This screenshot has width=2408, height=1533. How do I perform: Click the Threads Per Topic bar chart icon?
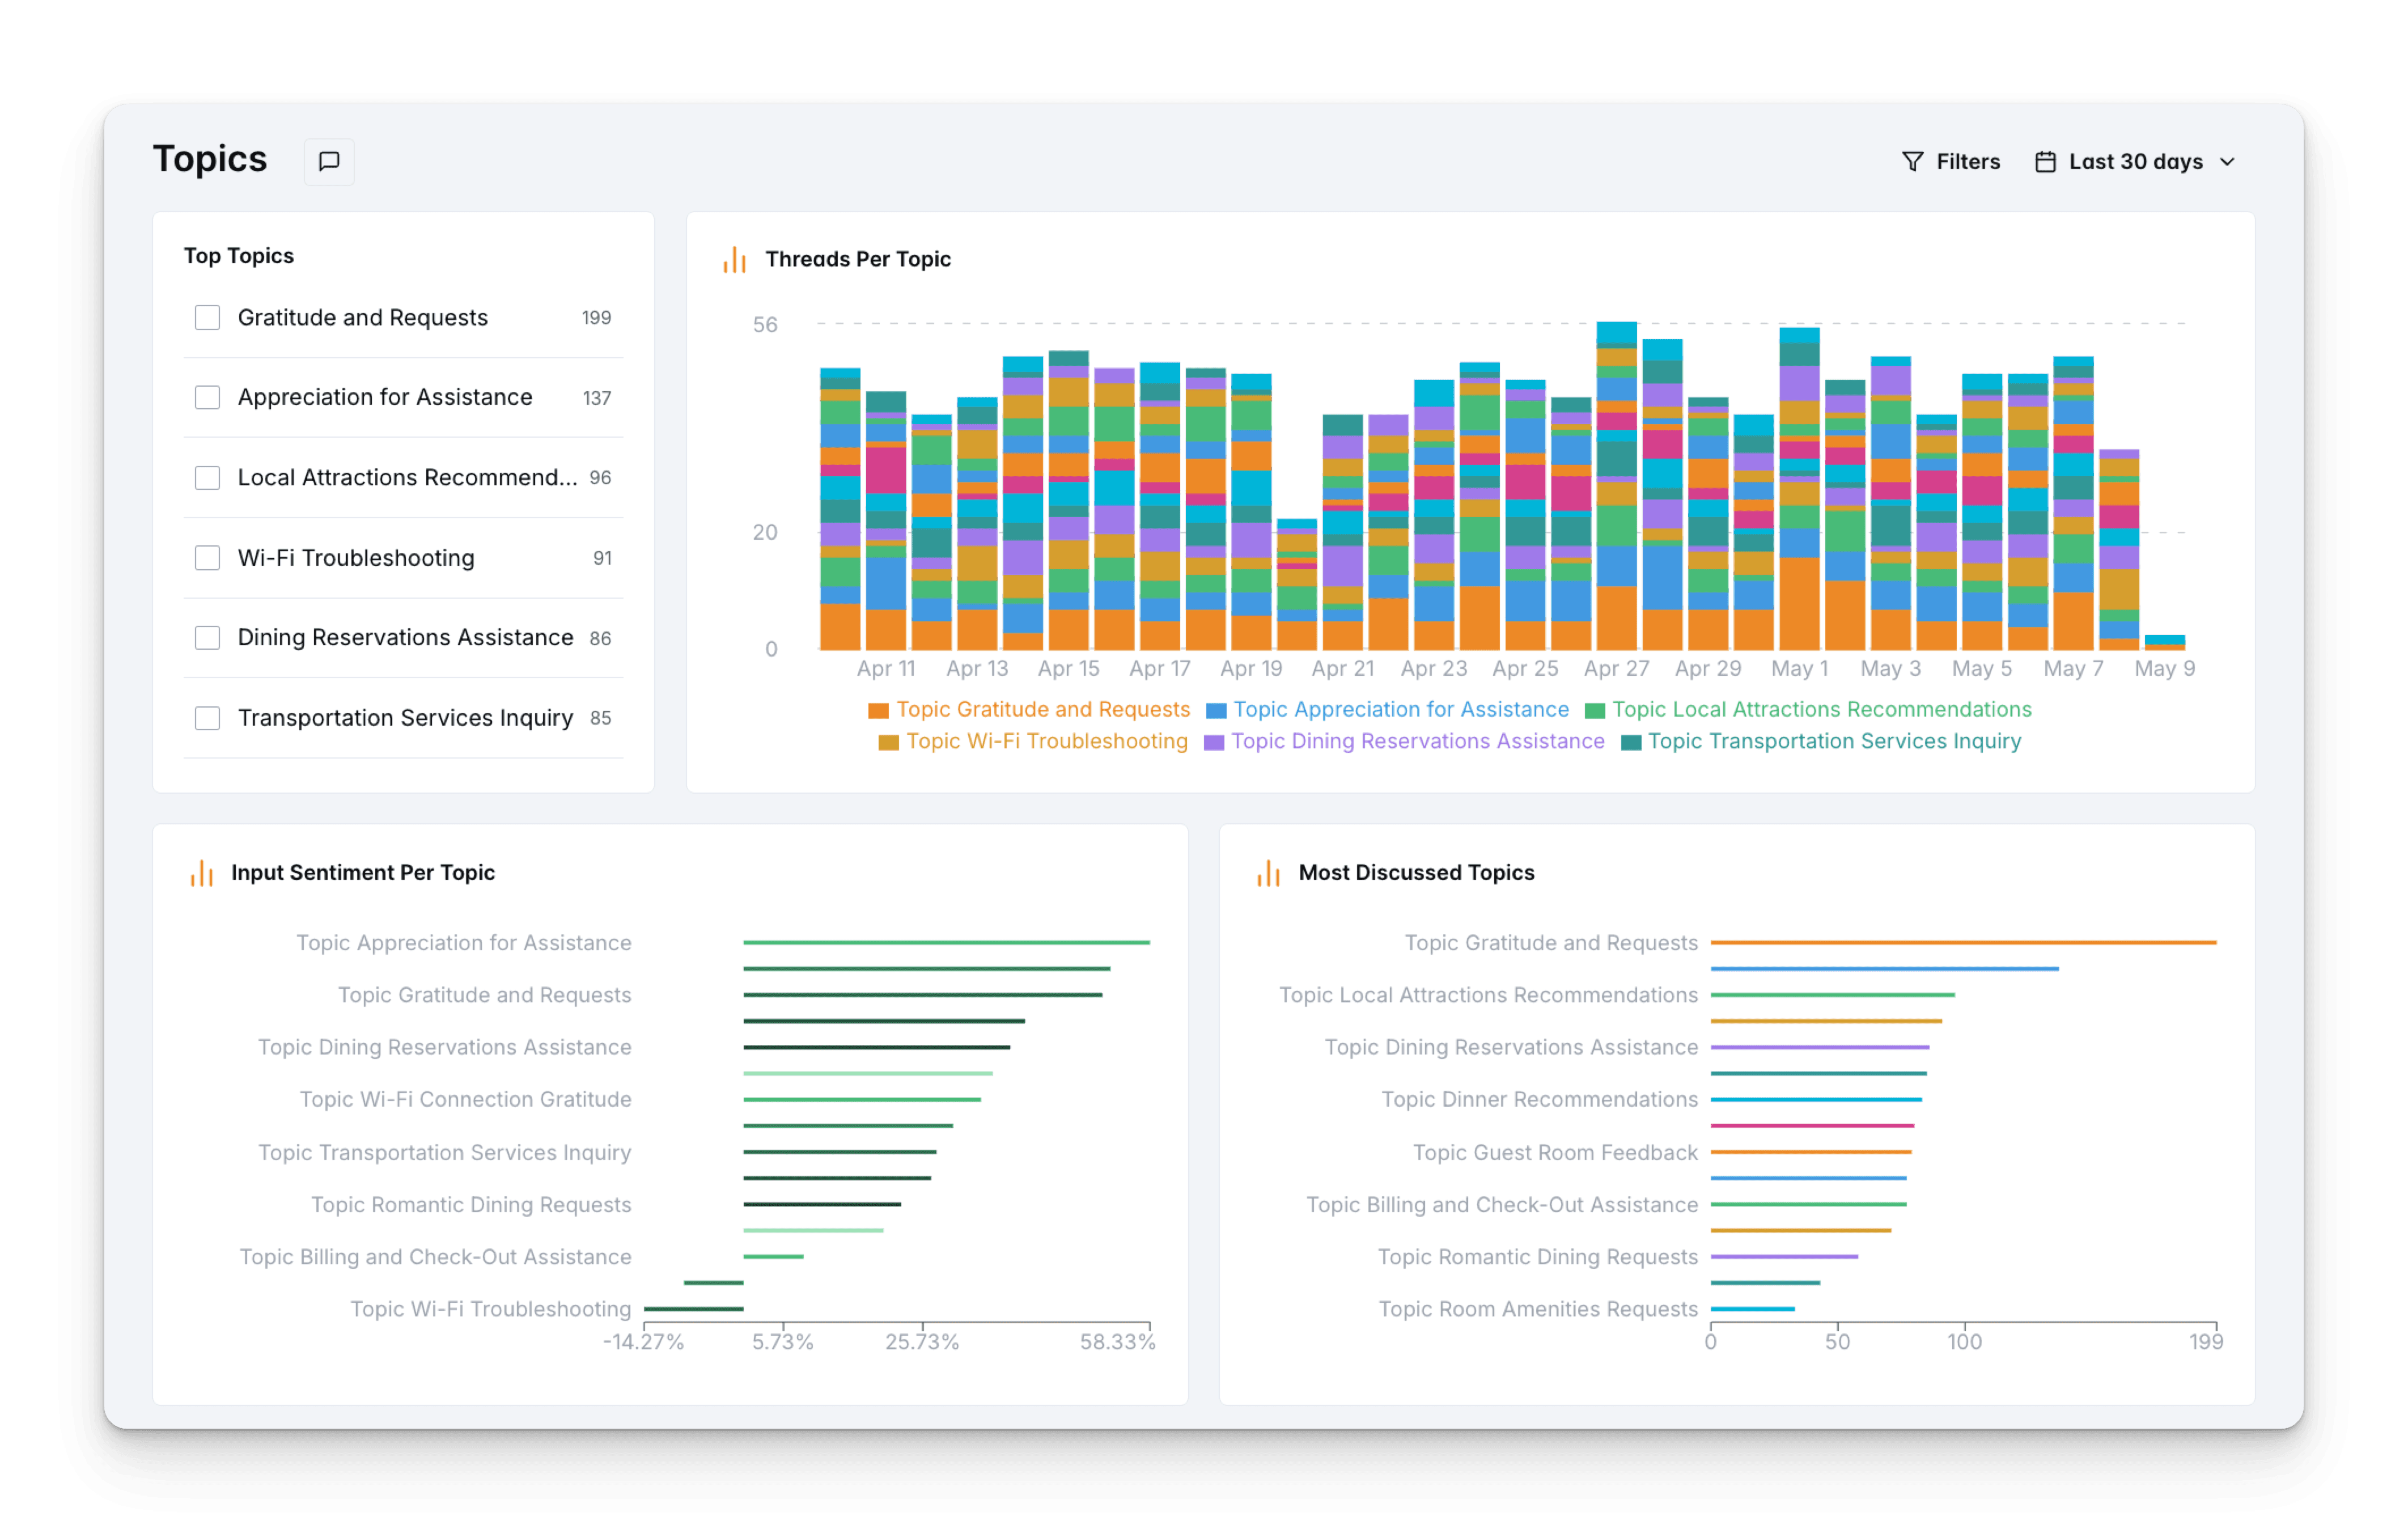(735, 260)
